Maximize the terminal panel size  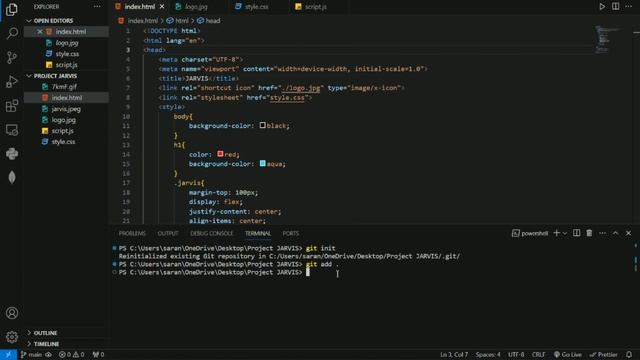coord(616,233)
